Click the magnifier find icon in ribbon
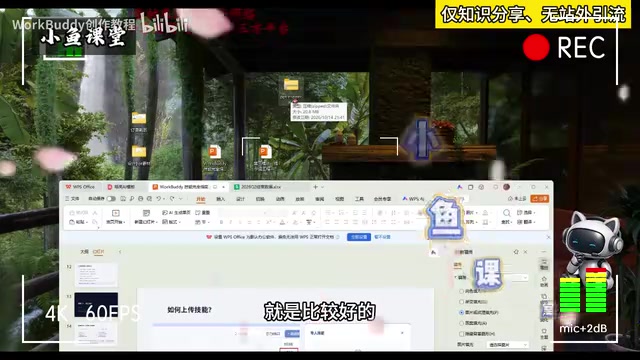 (507, 213)
